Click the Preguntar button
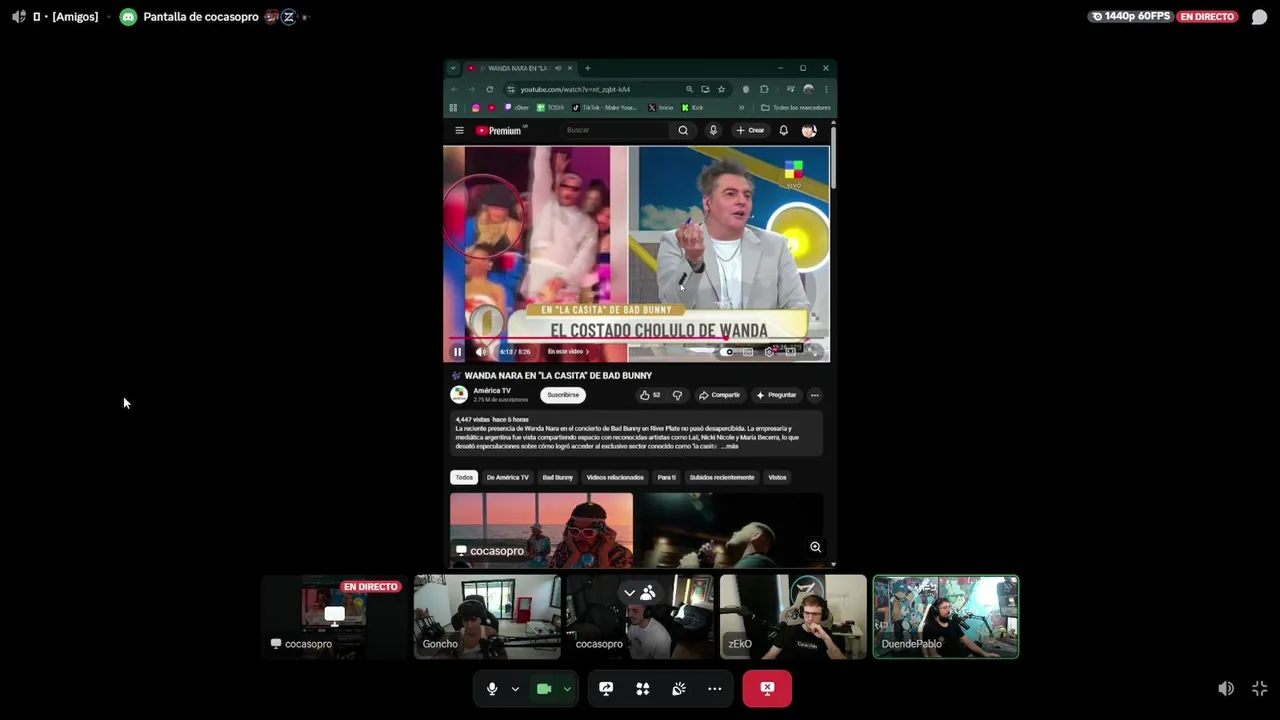Viewport: 1280px width, 720px height. [777, 395]
